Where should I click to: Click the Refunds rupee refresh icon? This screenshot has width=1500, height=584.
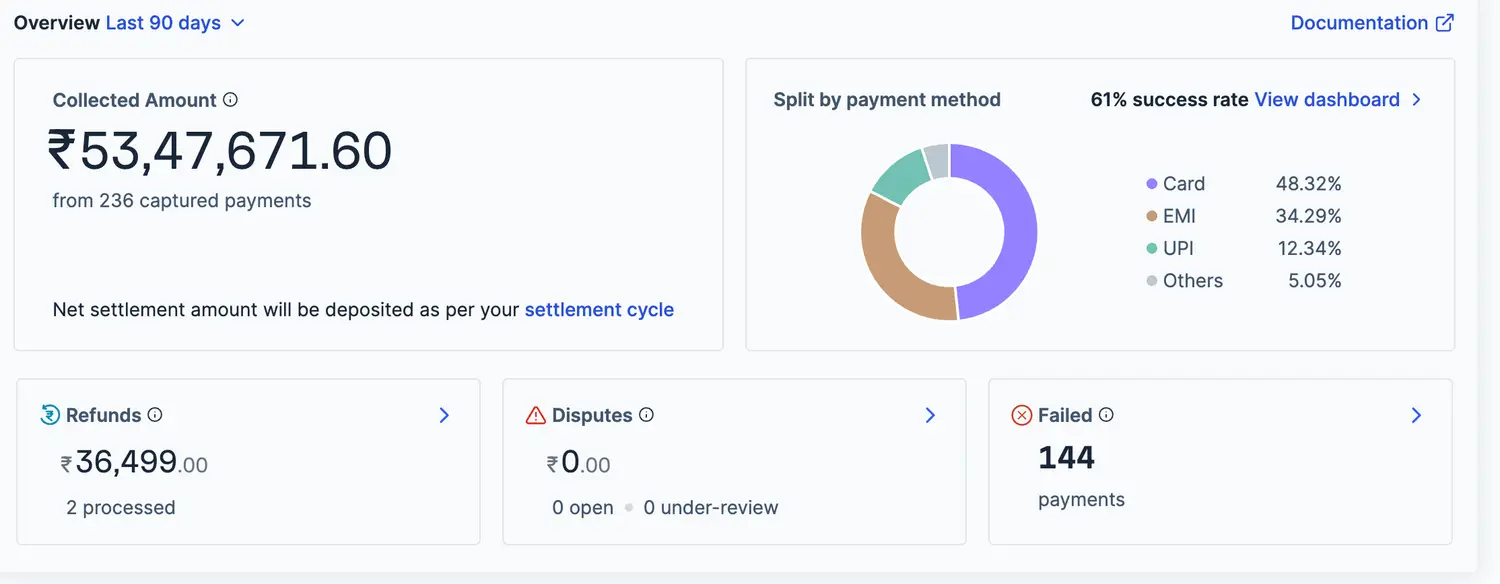(x=50, y=415)
